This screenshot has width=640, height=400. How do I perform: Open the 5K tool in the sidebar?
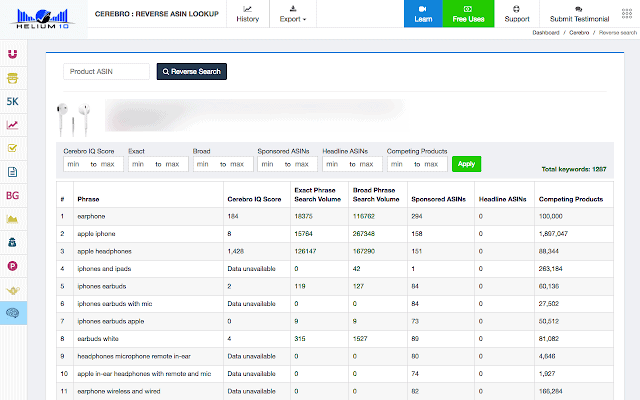coord(13,102)
